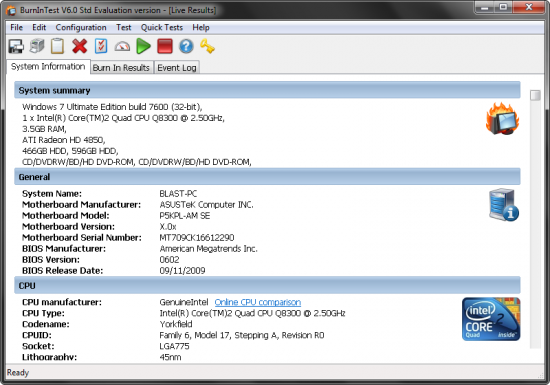Click 'Windows 7 Ultimate Edition' summary line
This screenshot has width=550, height=385.
coord(112,107)
